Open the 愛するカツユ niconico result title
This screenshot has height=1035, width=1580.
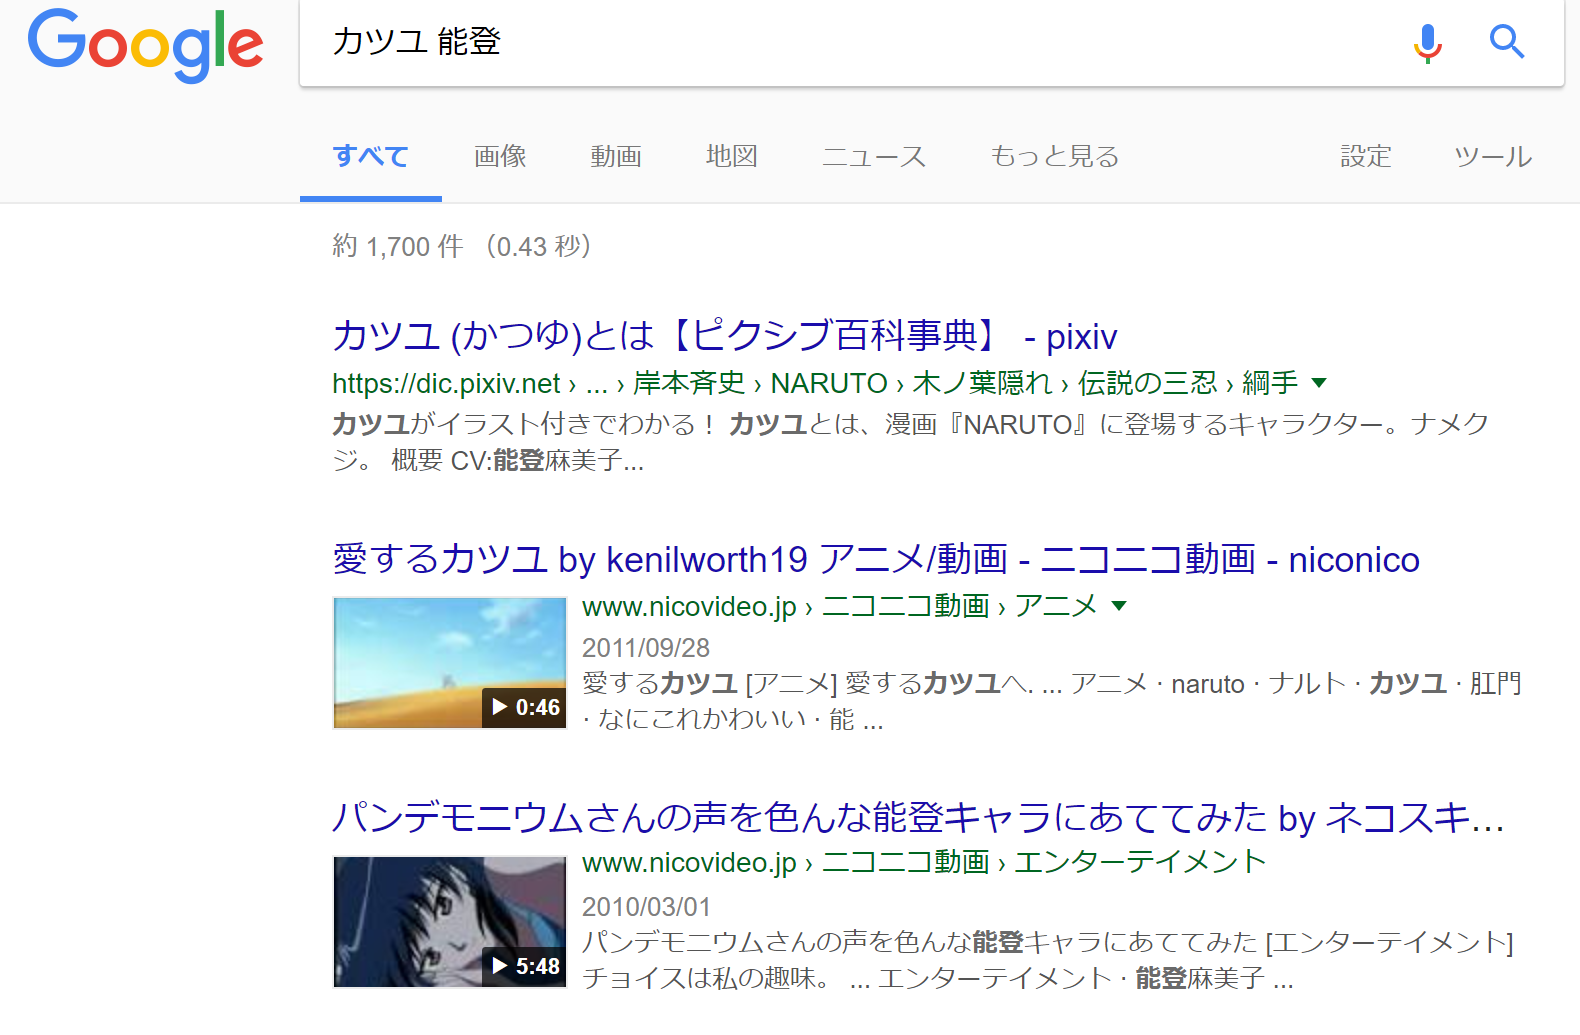point(875,560)
